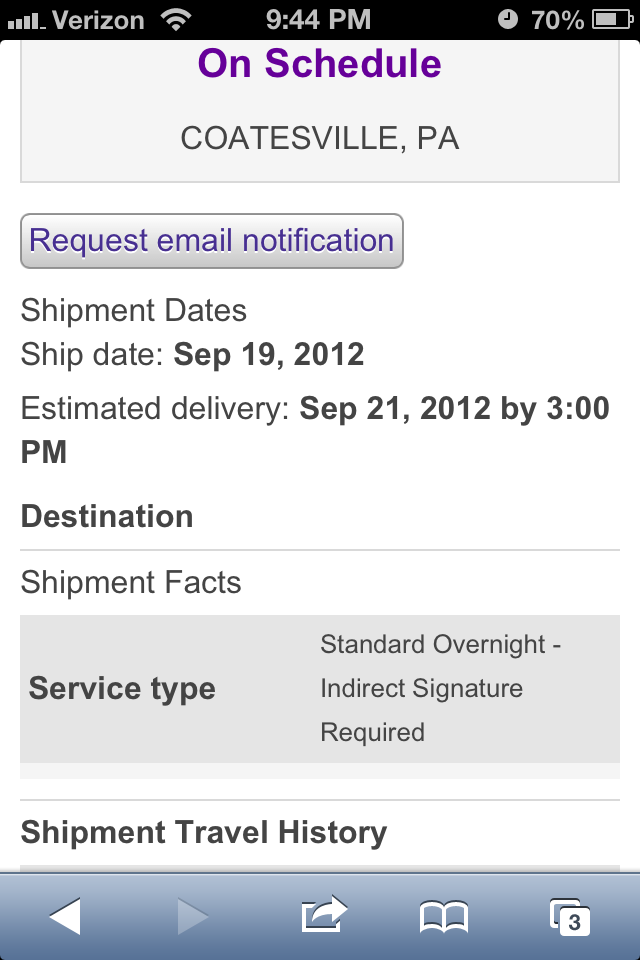Viewport: 640px width, 960px height.
Task: Tap the 9:44 PM clock in status bar
Action: click(x=319, y=19)
